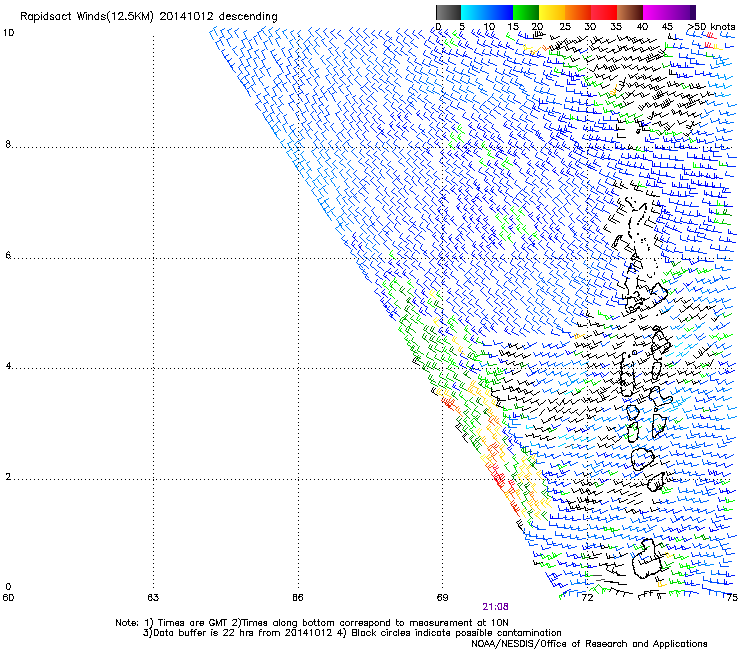The width and height of the screenshot is (740, 650).
Task: Click the longitude axis label '72'
Action: pyautogui.click(x=587, y=598)
